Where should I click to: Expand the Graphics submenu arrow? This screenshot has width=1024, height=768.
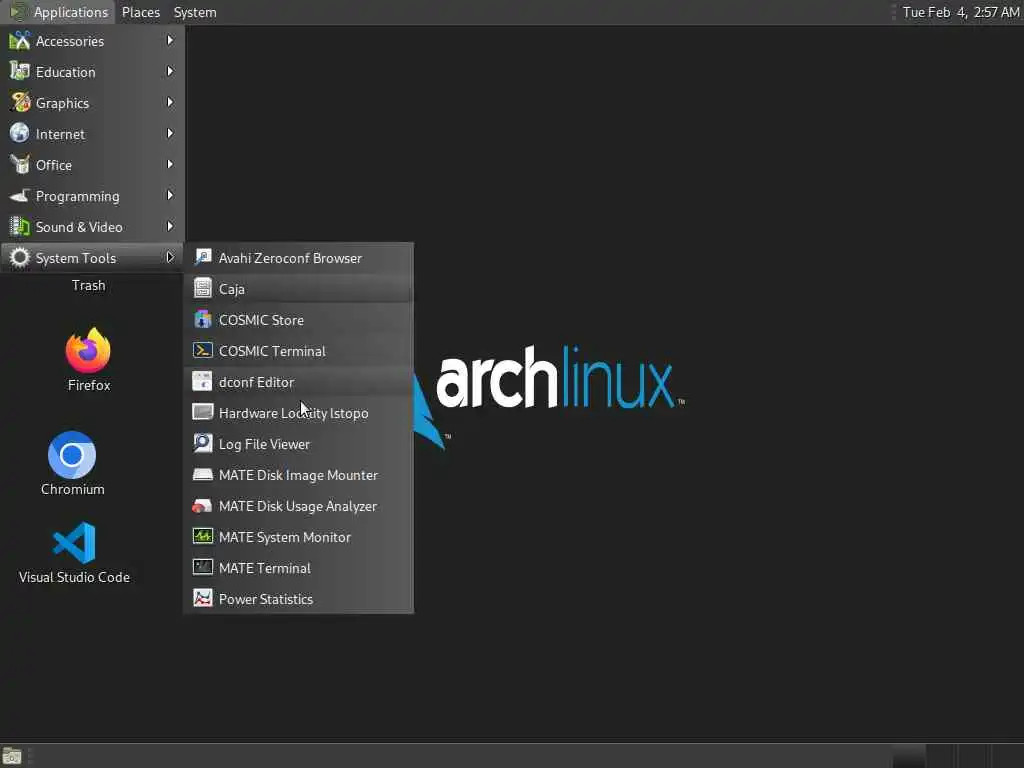tap(170, 103)
